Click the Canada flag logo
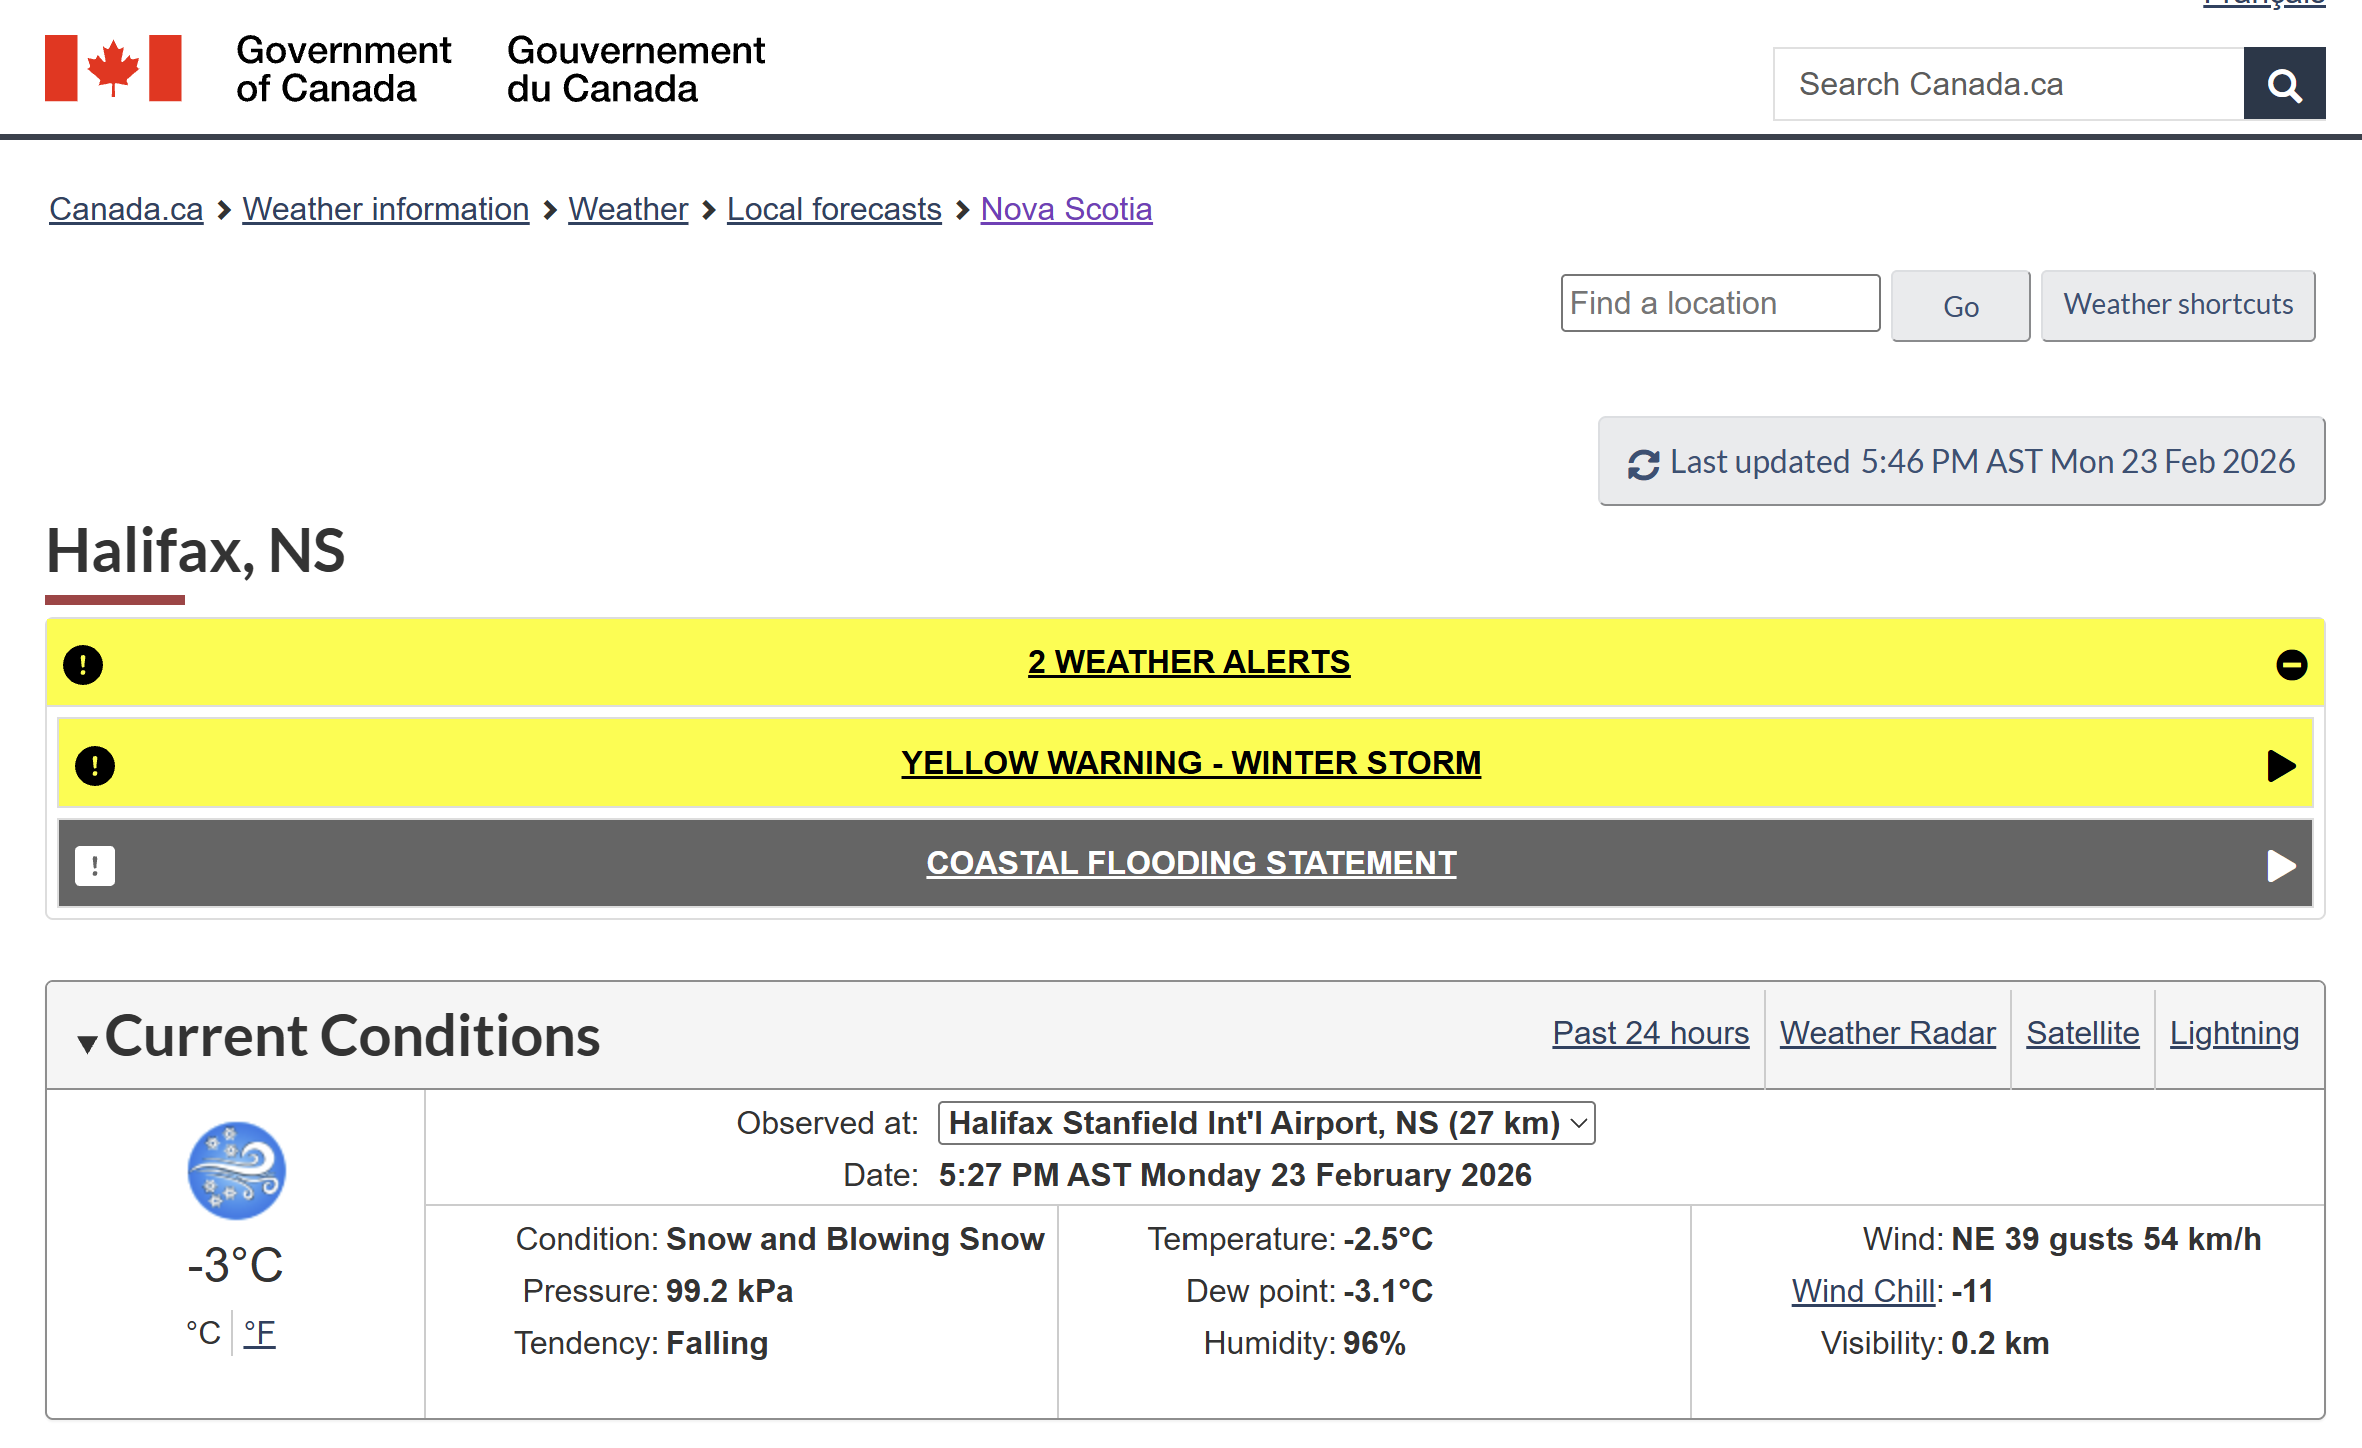The height and width of the screenshot is (1448, 2362). point(113,68)
